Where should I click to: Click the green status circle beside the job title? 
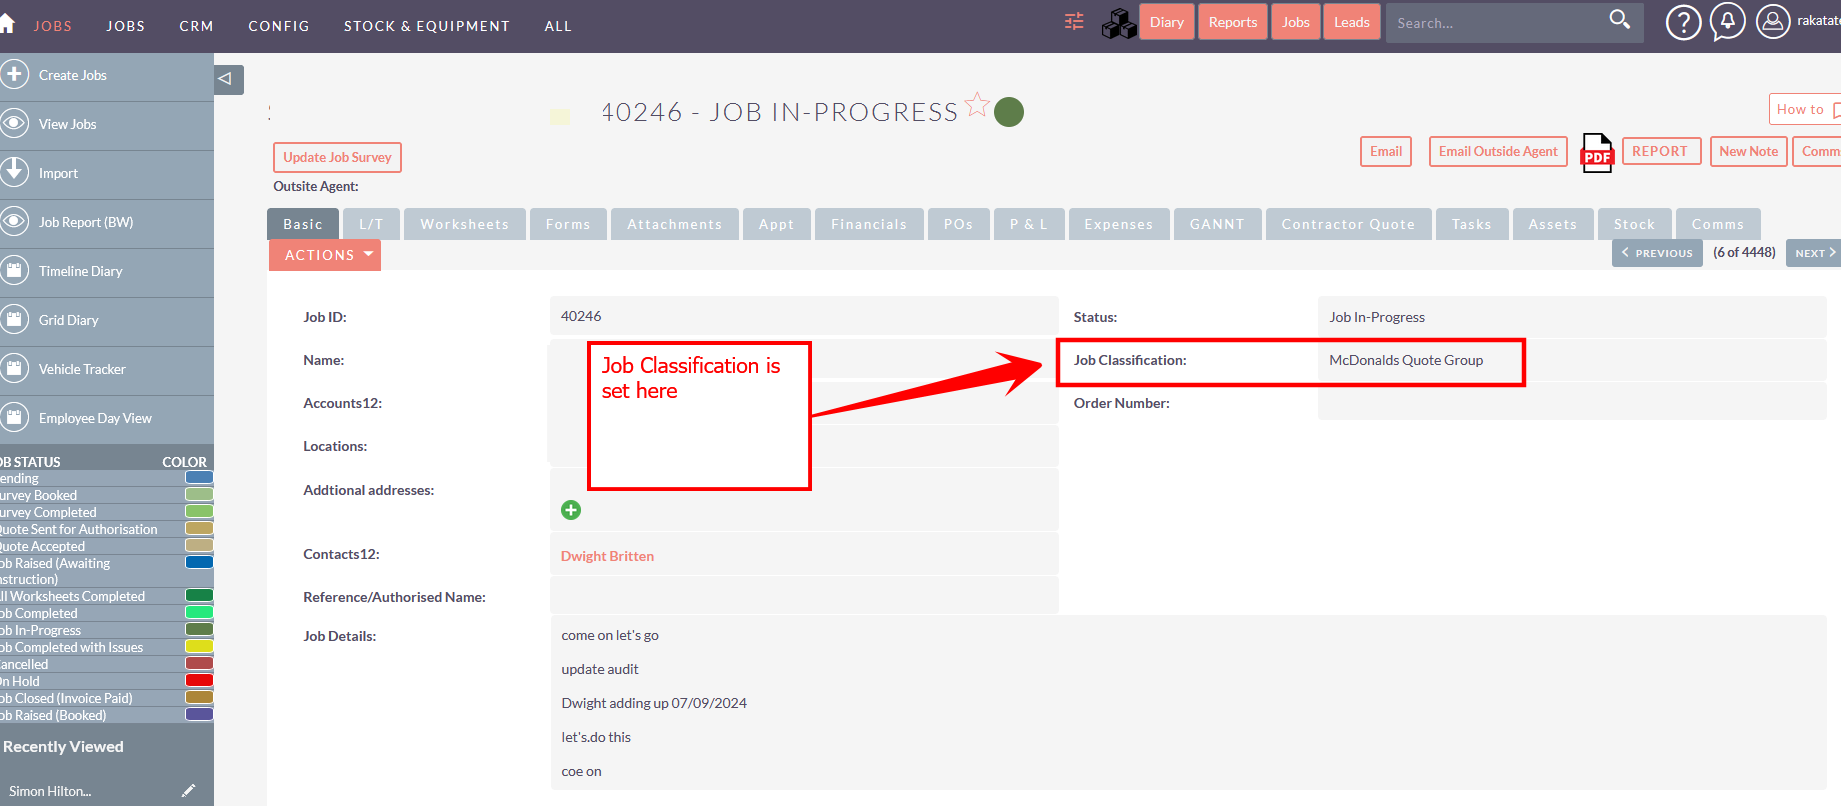(x=1009, y=112)
